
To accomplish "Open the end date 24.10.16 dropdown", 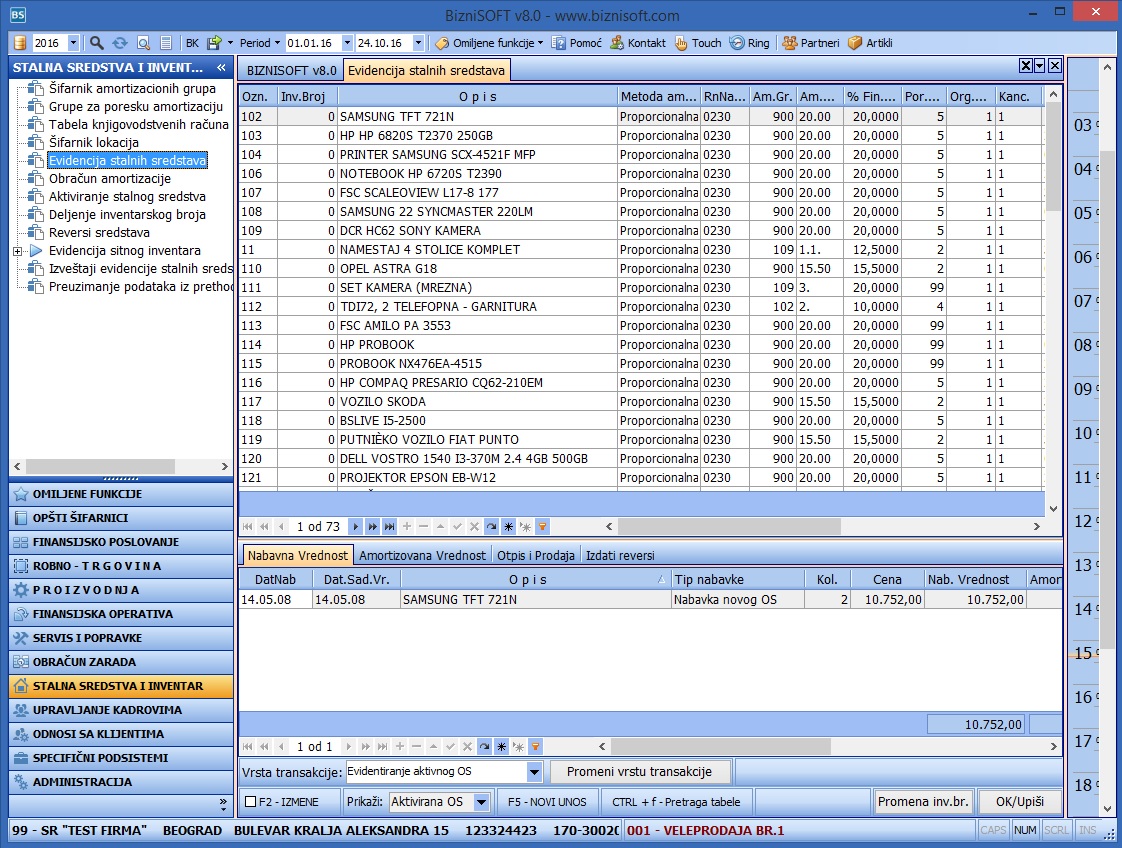I will (x=419, y=43).
